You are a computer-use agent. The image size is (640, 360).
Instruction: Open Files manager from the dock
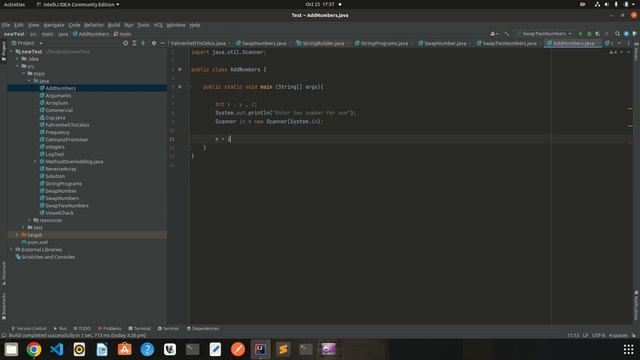tap(11, 349)
